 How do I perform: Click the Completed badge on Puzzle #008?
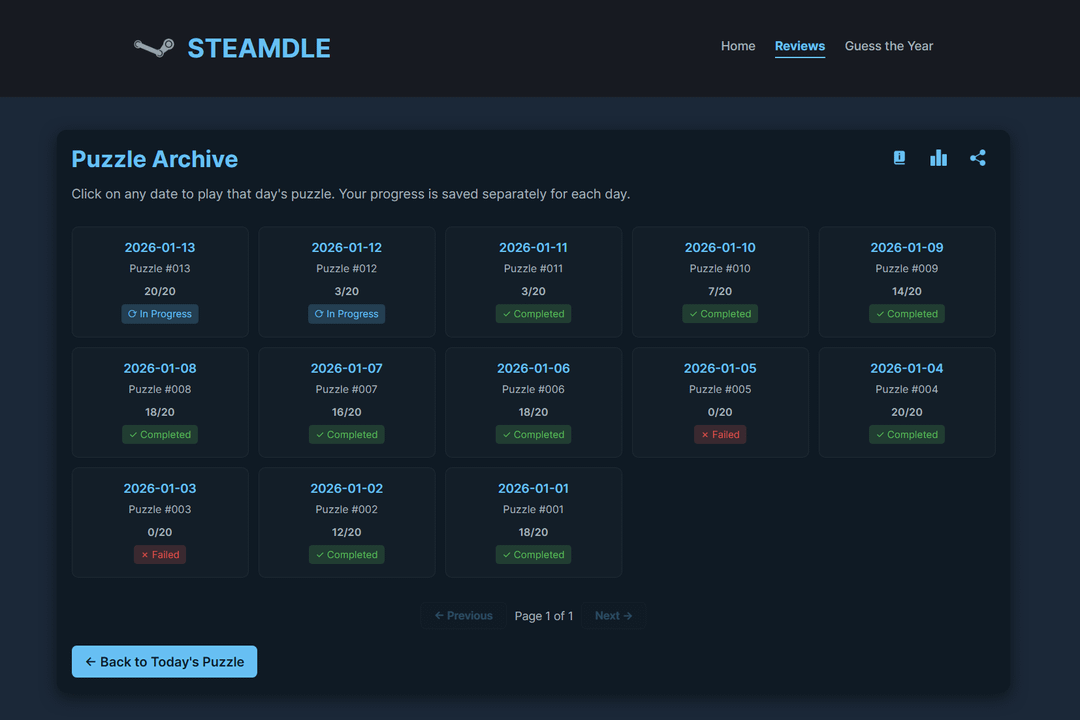[160, 435]
